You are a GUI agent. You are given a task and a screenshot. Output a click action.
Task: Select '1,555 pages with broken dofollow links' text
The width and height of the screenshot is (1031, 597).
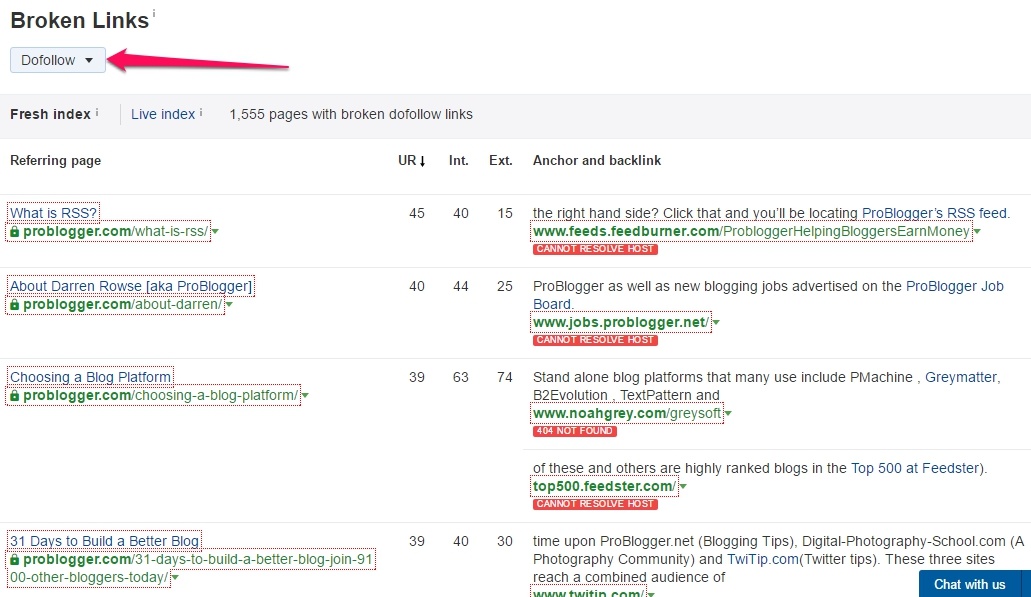click(350, 114)
